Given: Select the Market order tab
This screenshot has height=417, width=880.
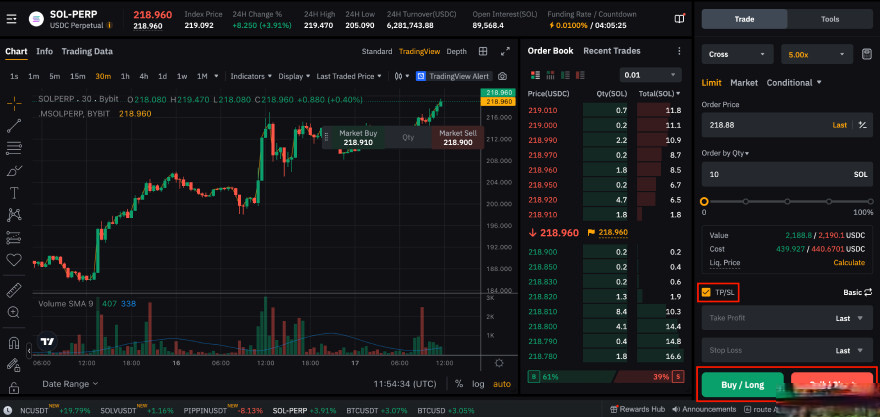Looking at the screenshot, I should tap(744, 83).
